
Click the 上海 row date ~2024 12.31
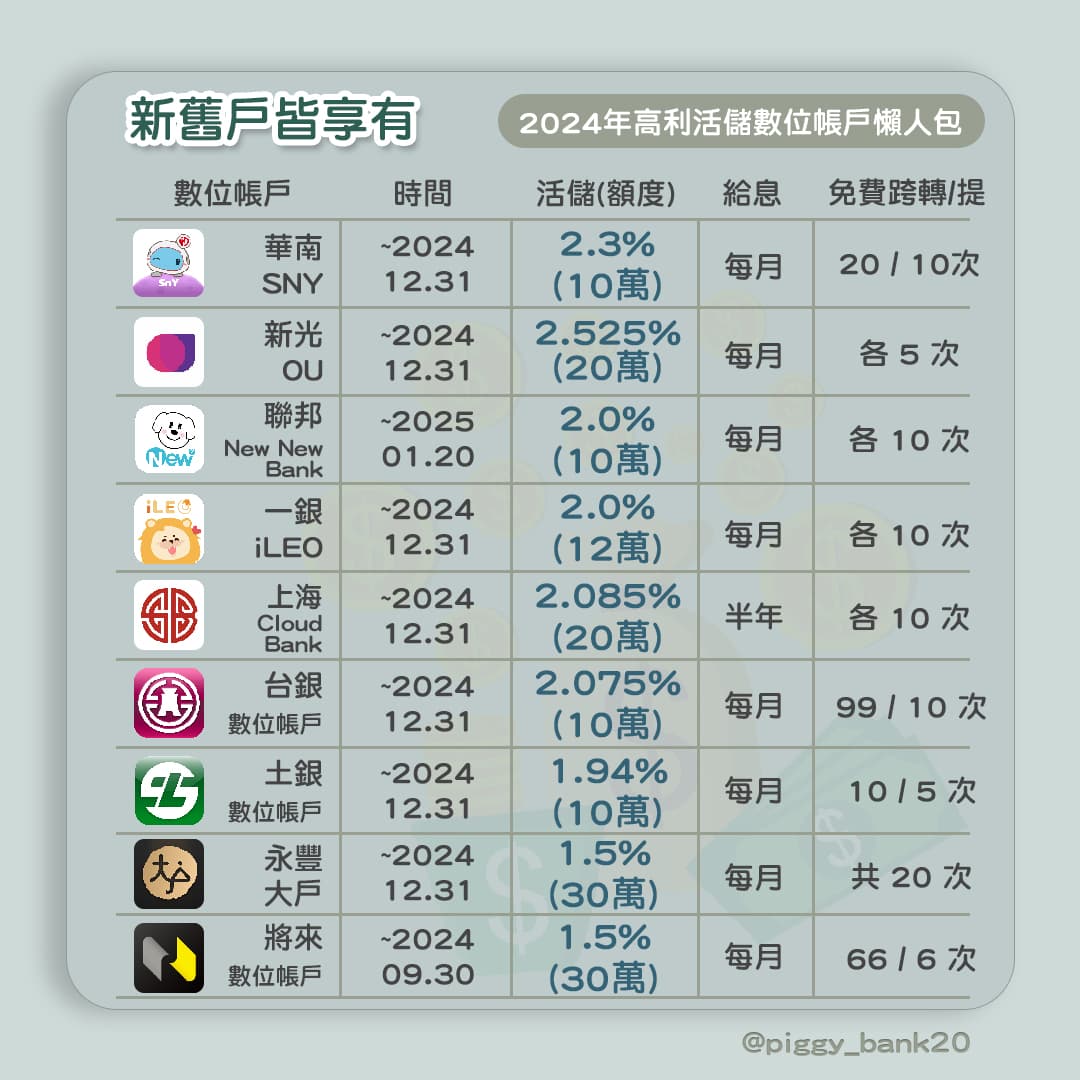click(428, 616)
